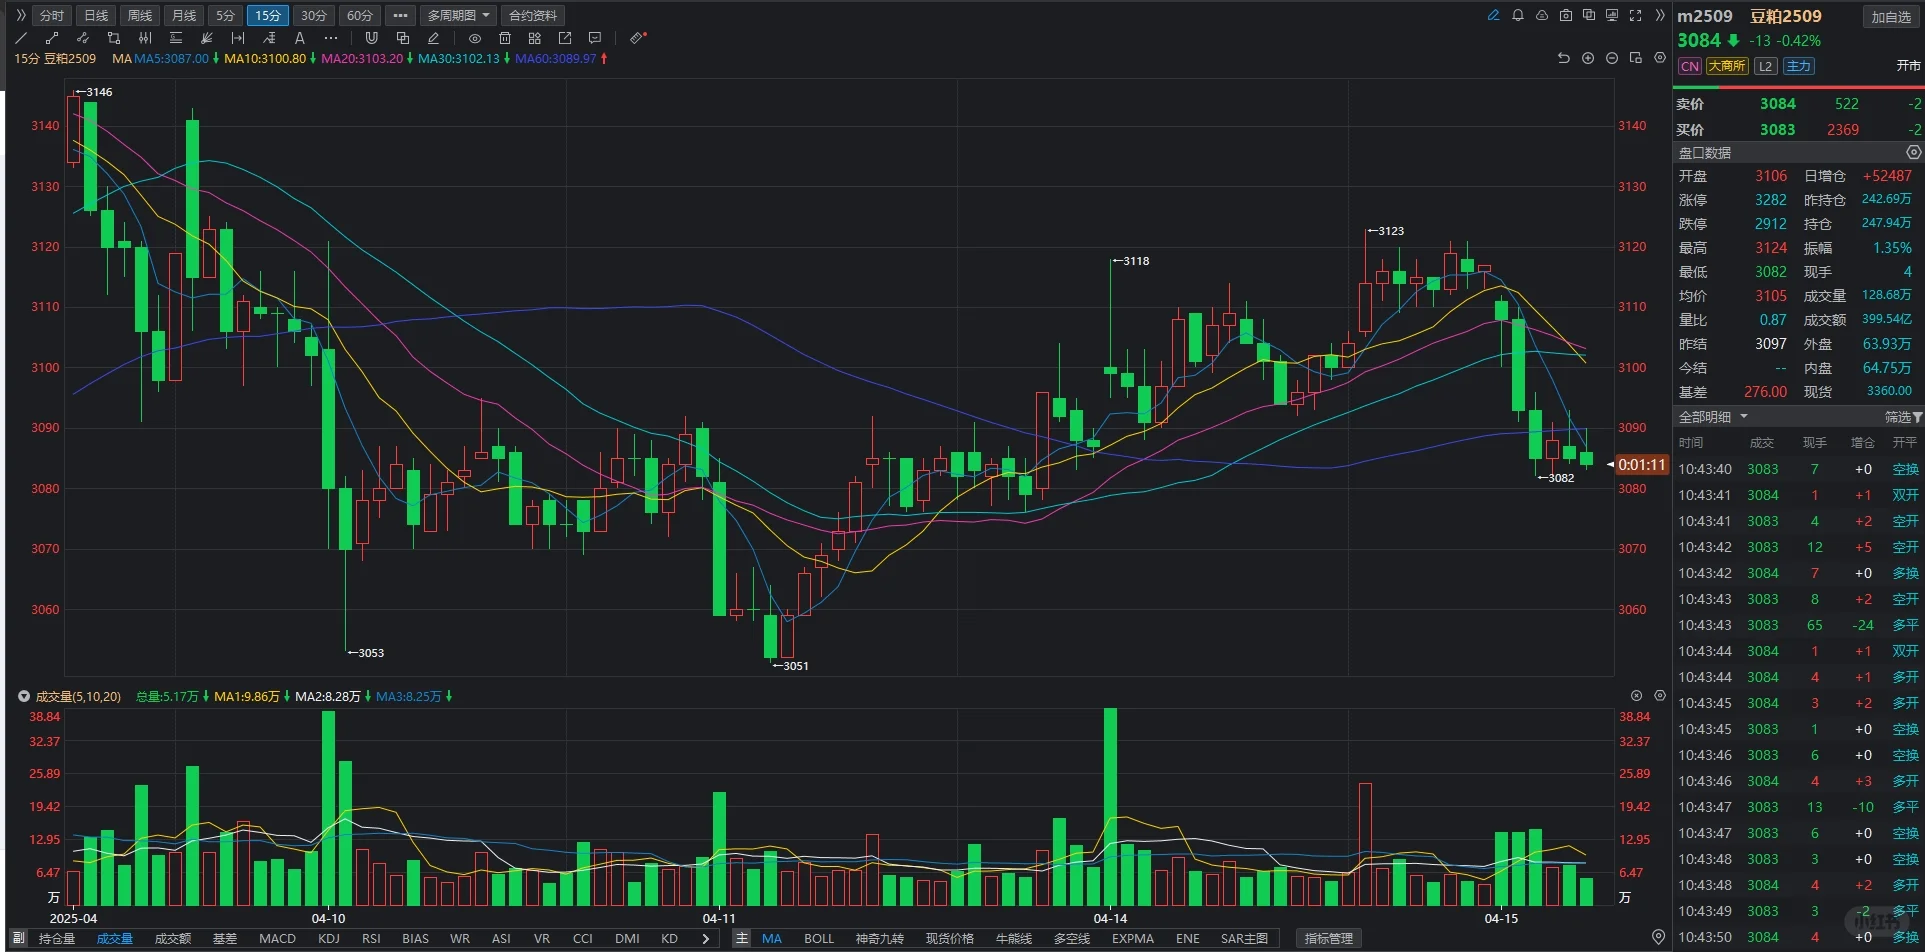Switch to 30分 period

click(x=314, y=15)
